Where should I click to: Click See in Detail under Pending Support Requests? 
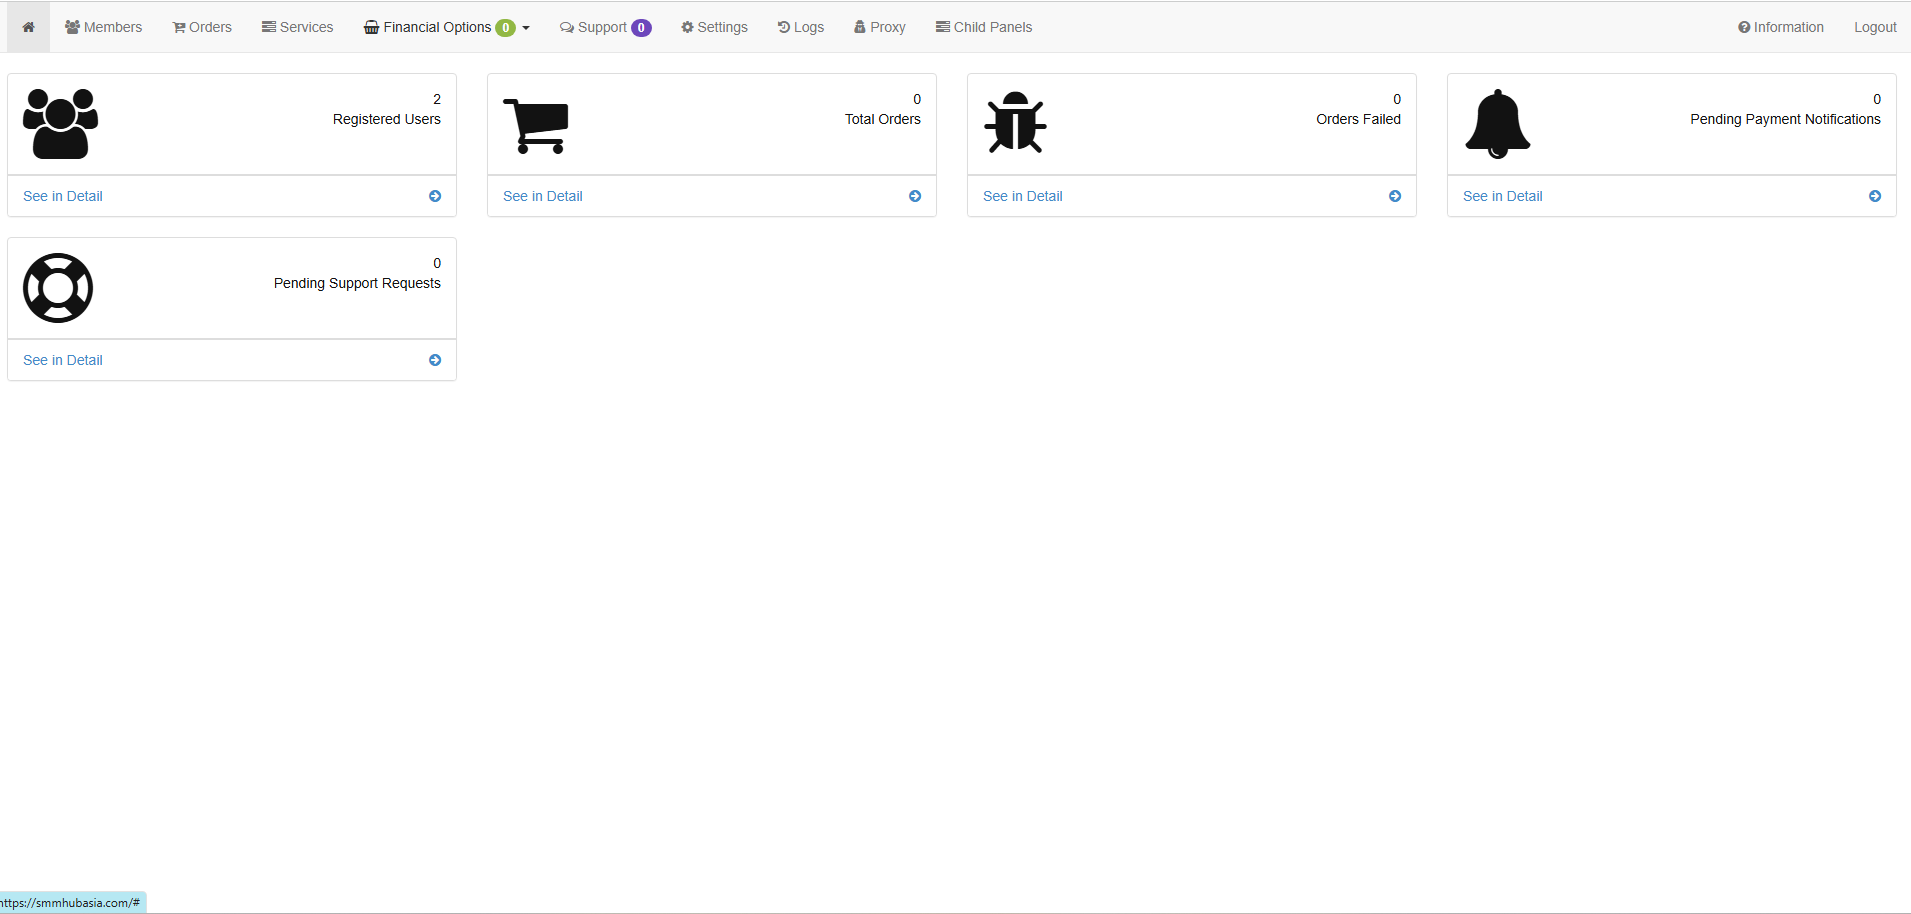coord(63,360)
